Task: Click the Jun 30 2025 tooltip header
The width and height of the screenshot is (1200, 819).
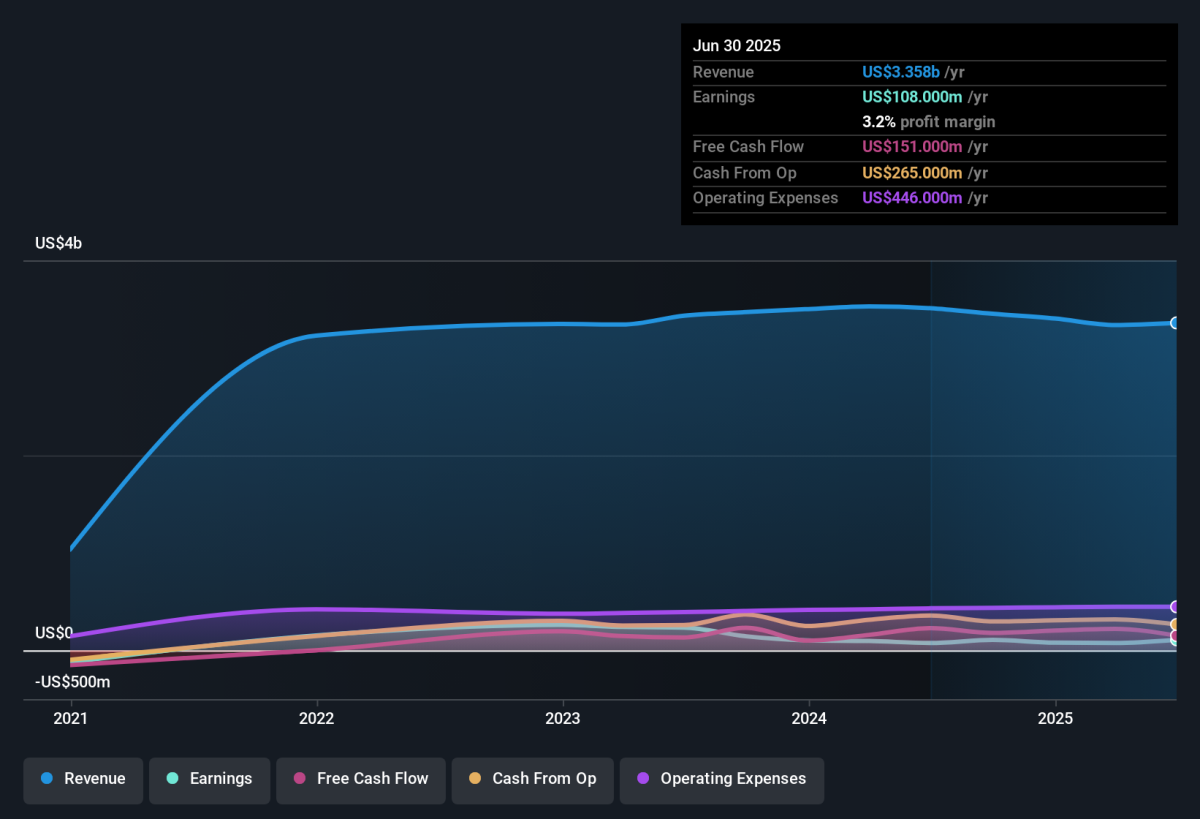Action: point(737,46)
